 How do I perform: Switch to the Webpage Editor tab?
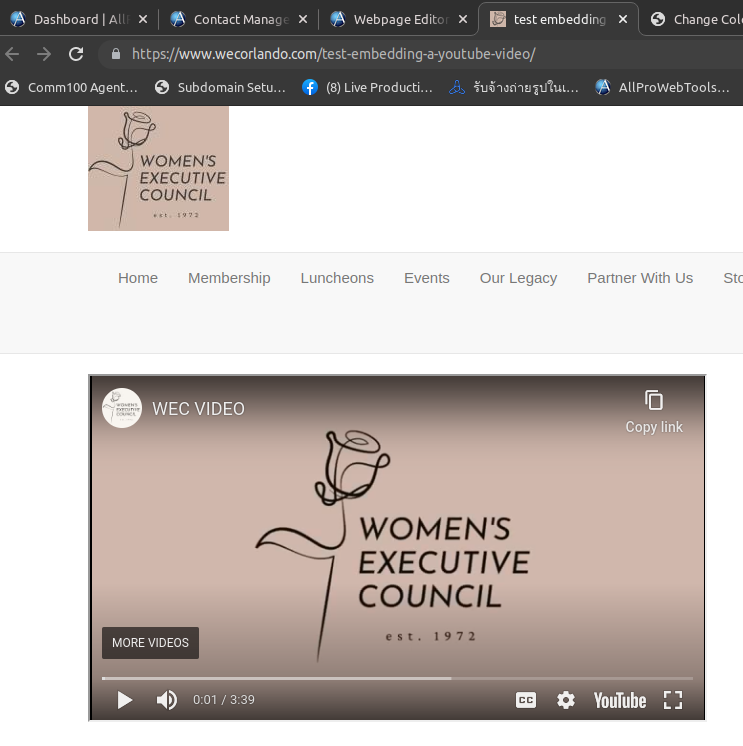(x=390, y=20)
